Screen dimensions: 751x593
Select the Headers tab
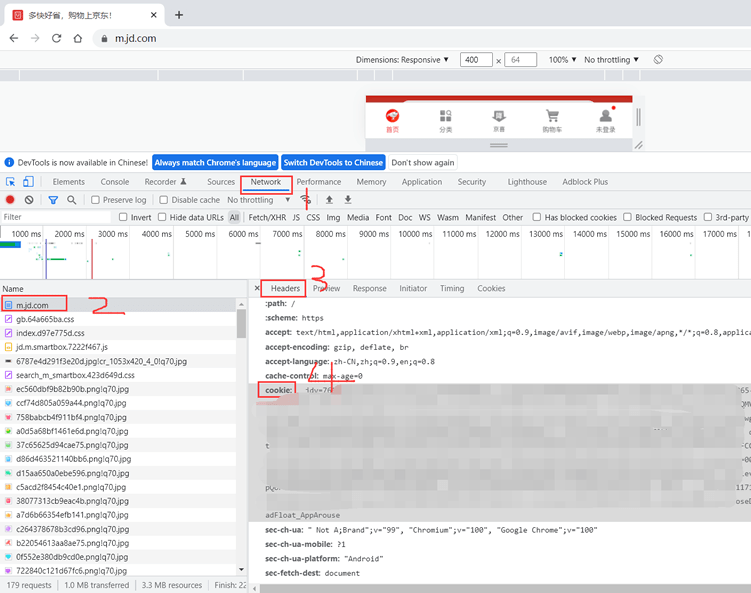click(x=285, y=288)
